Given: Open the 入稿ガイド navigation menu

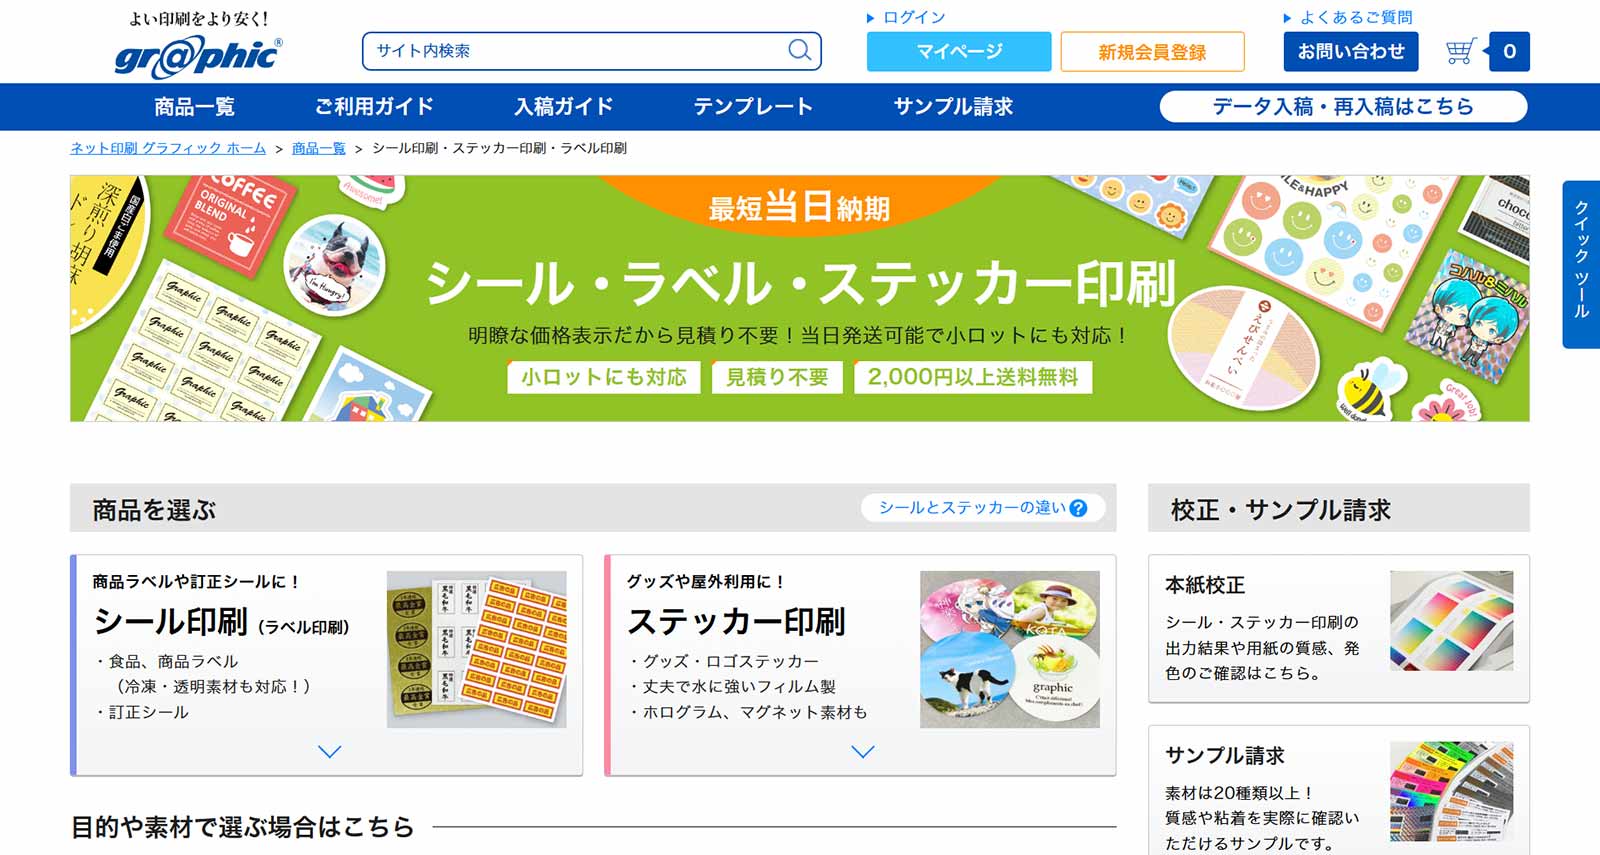Looking at the screenshot, I should tap(564, 106).
